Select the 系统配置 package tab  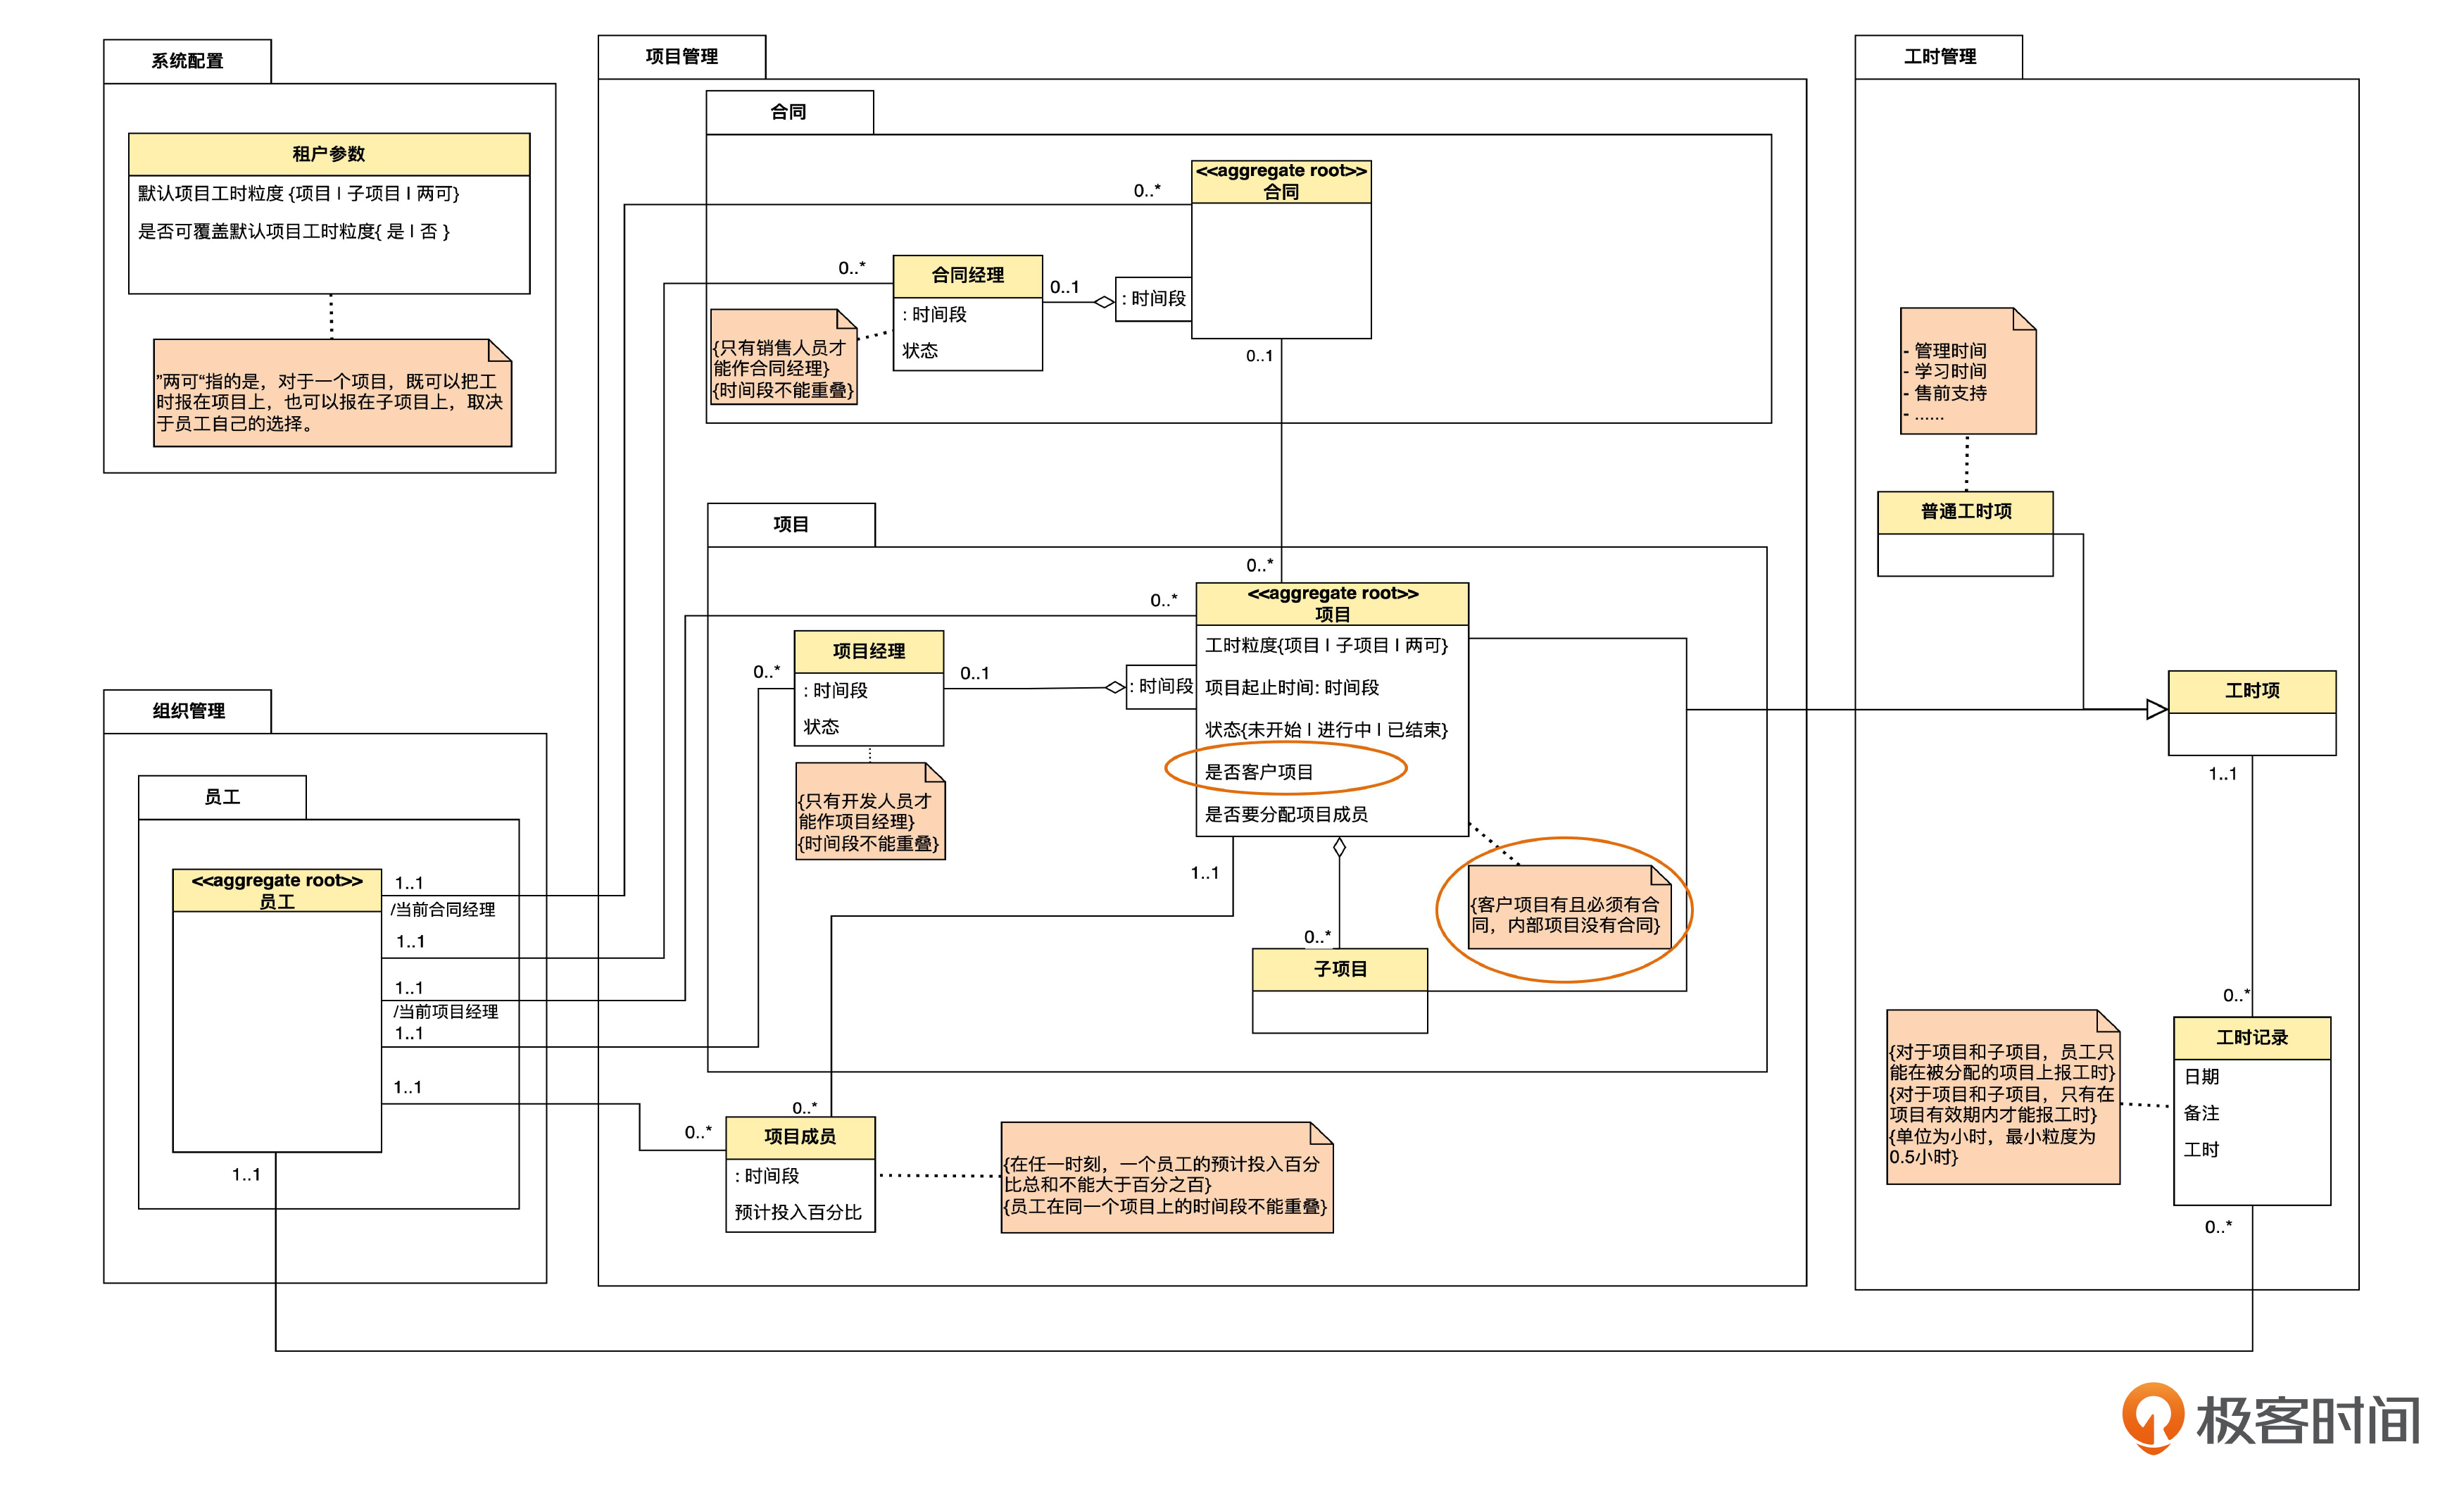point(187,61)
